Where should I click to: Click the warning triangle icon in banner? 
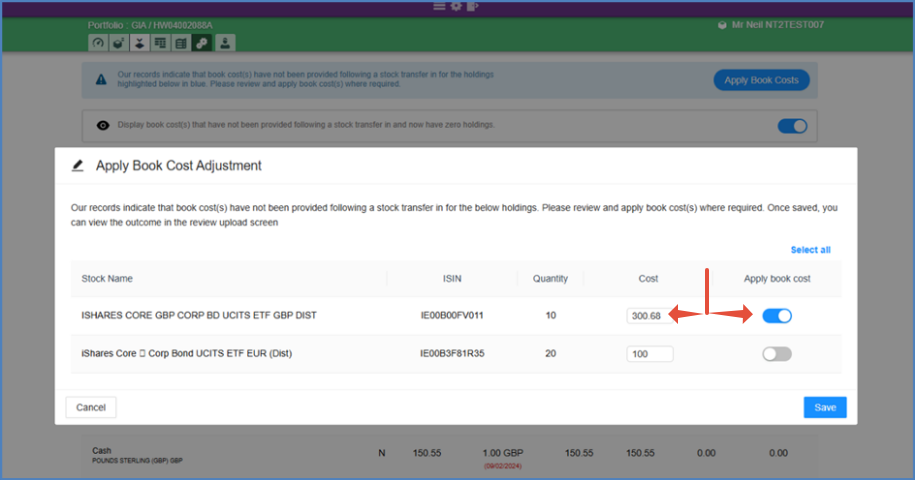click(x=101, y=79)
